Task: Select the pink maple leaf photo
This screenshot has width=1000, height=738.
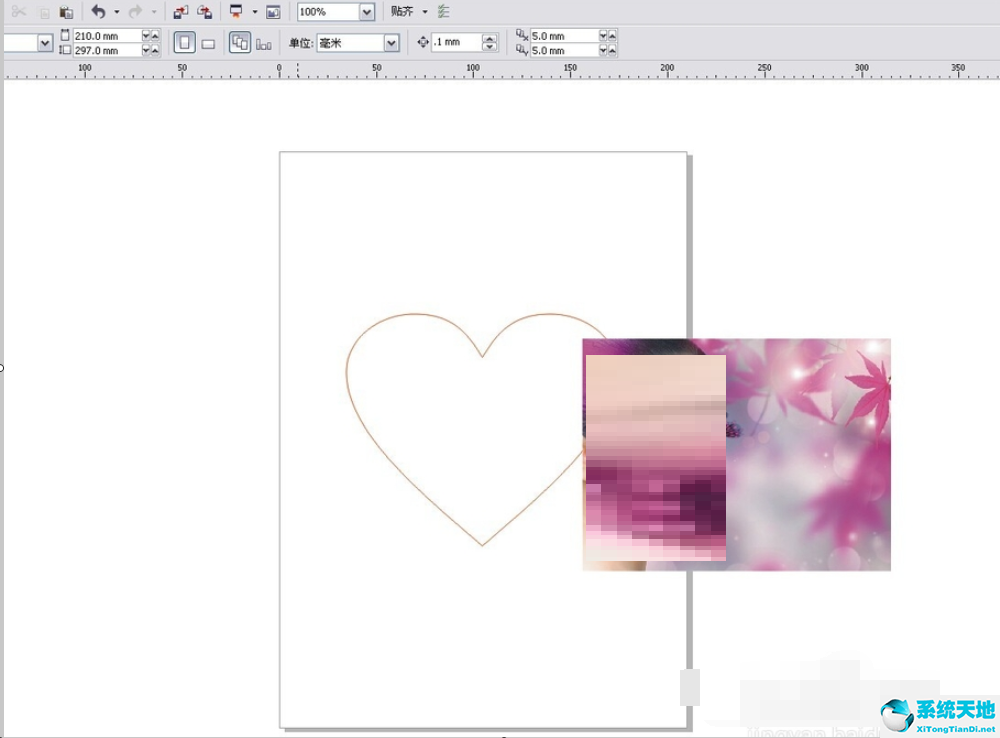Action: pos(810,460)
